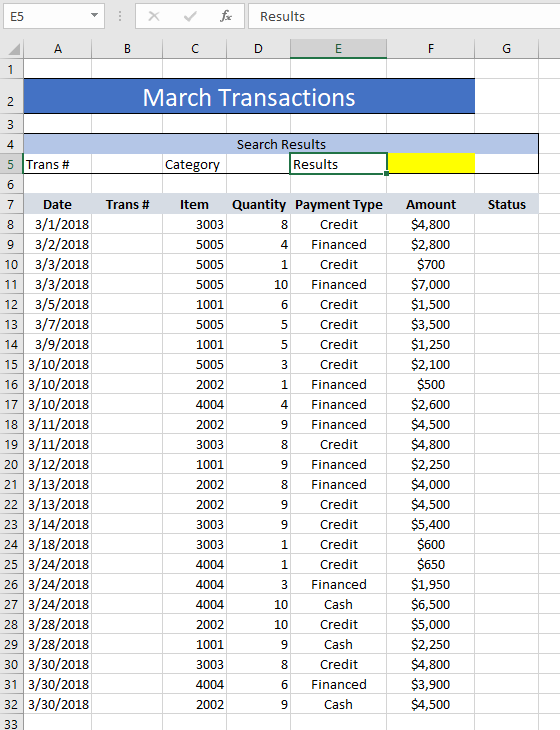Select the $3,900 amount cell
The image size is (560, 730).
[x=431, y=685]
